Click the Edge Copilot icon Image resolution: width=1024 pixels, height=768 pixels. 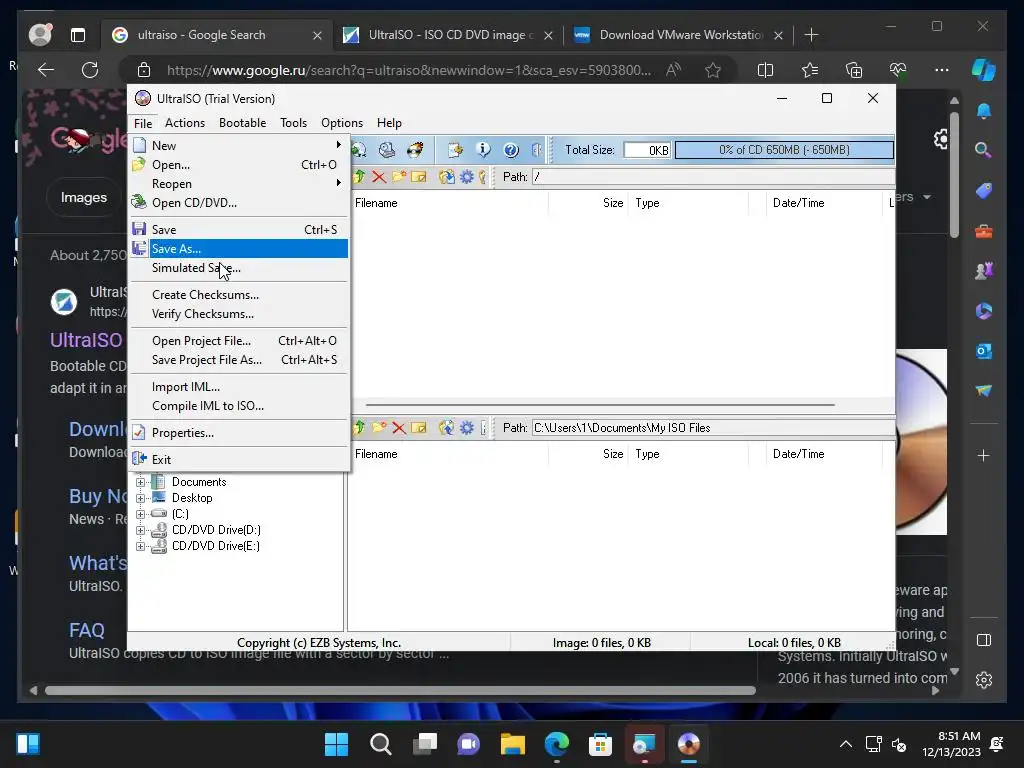coord(984,70)
